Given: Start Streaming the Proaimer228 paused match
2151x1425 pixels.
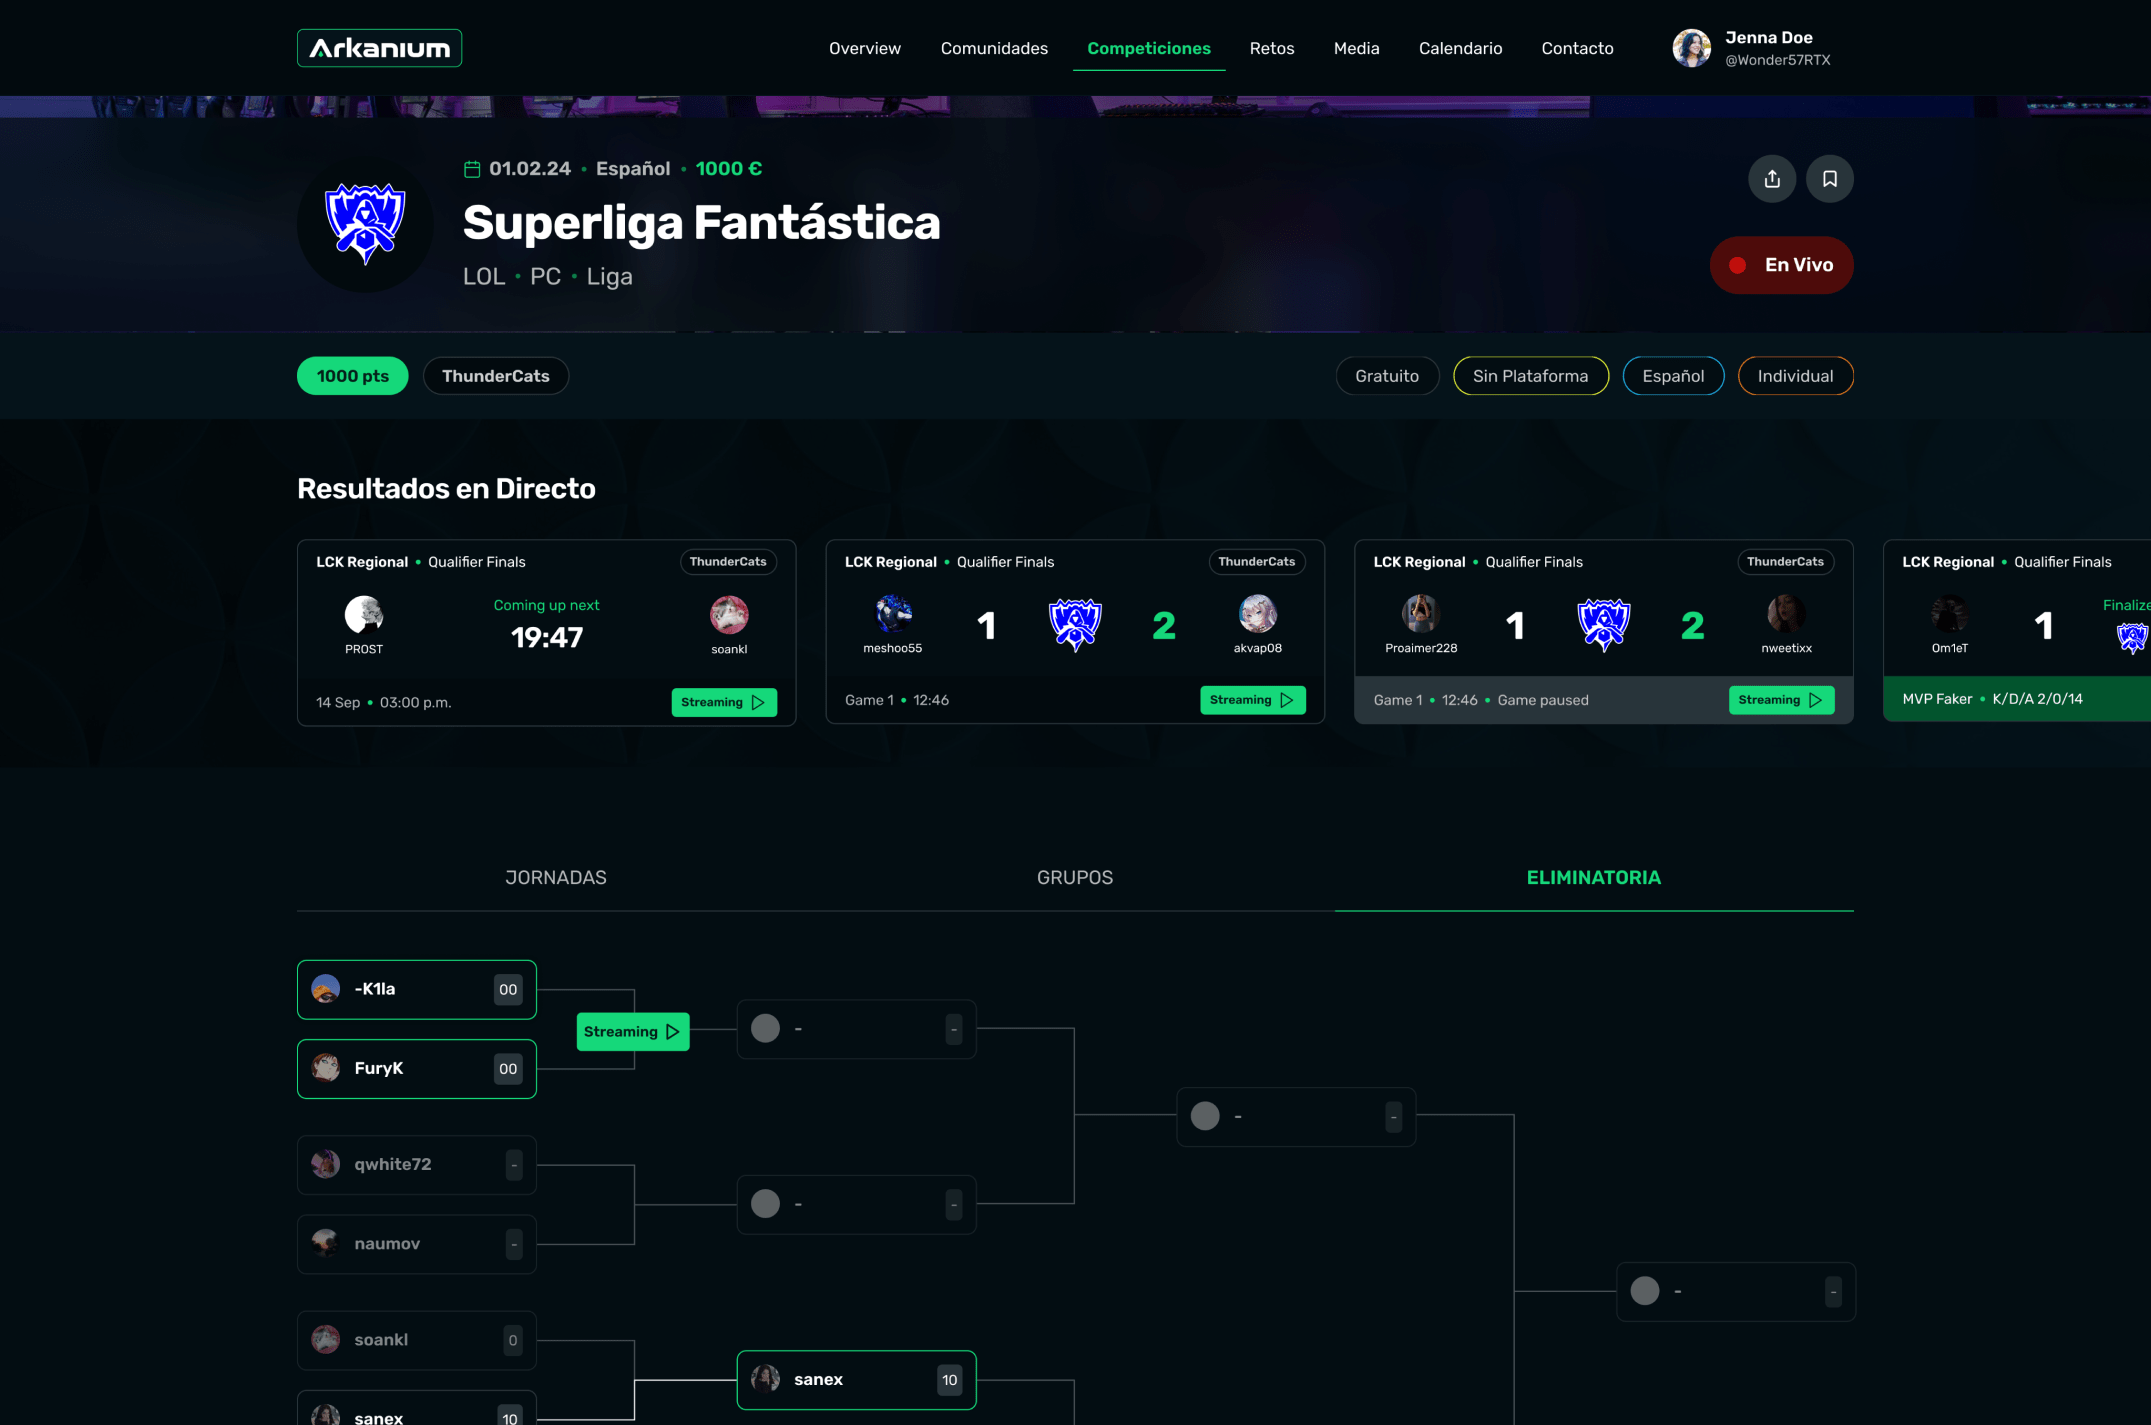Looking at the screenshot, I should click(x=1780, y=700).
